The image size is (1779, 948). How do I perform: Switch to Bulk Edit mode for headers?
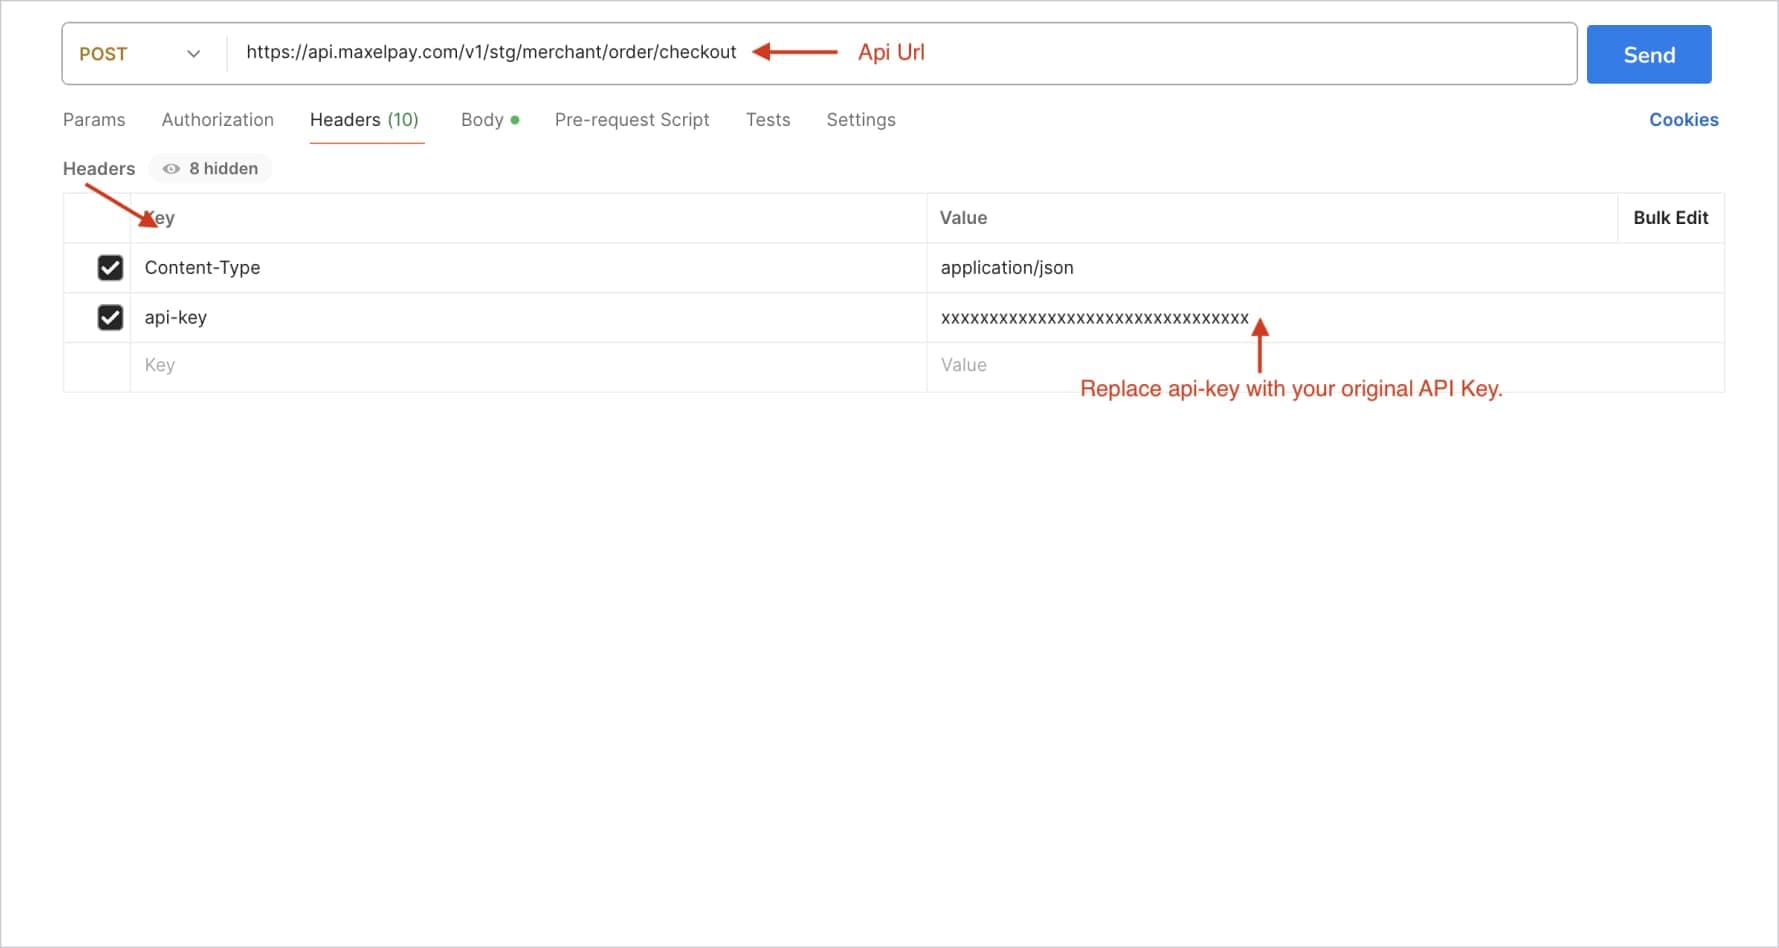click(x=1670, y=217)
